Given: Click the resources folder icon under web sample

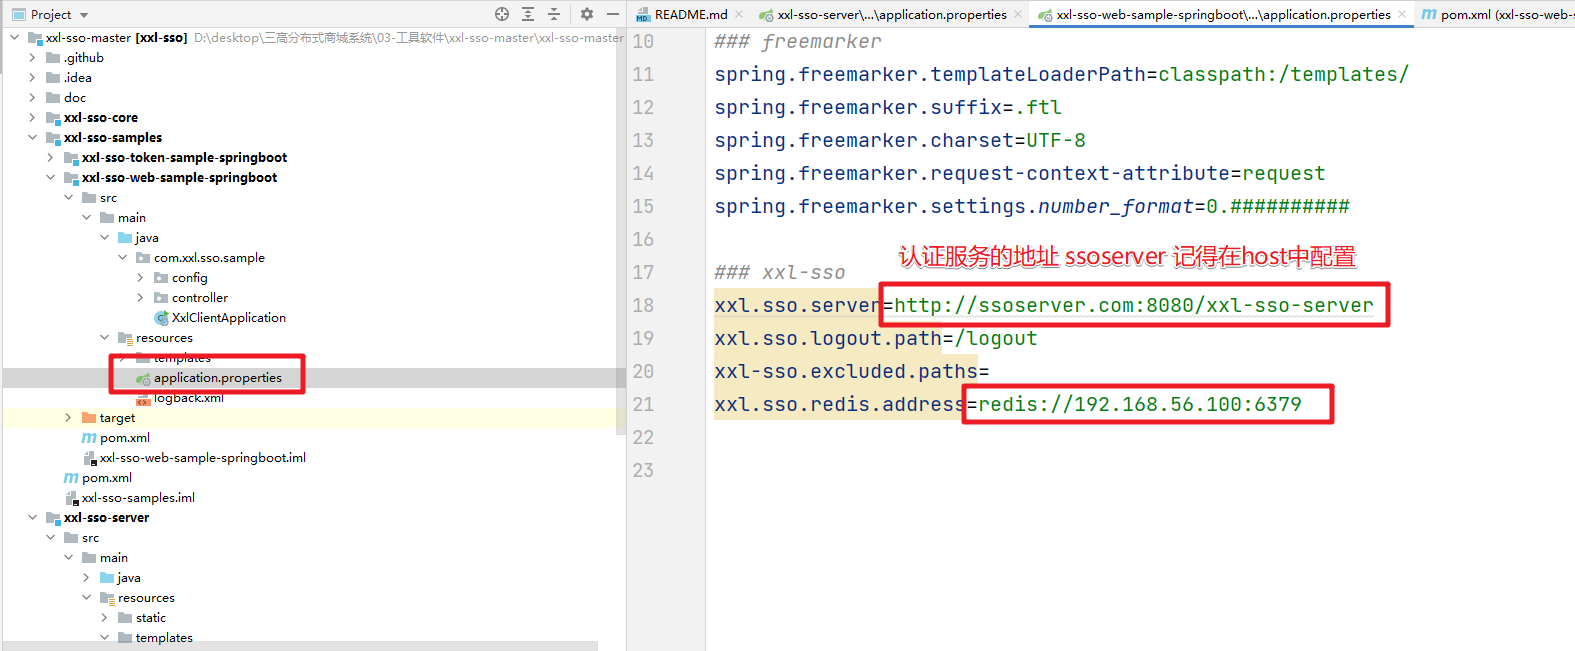Looking at the screenshot, I should [125, 338].
